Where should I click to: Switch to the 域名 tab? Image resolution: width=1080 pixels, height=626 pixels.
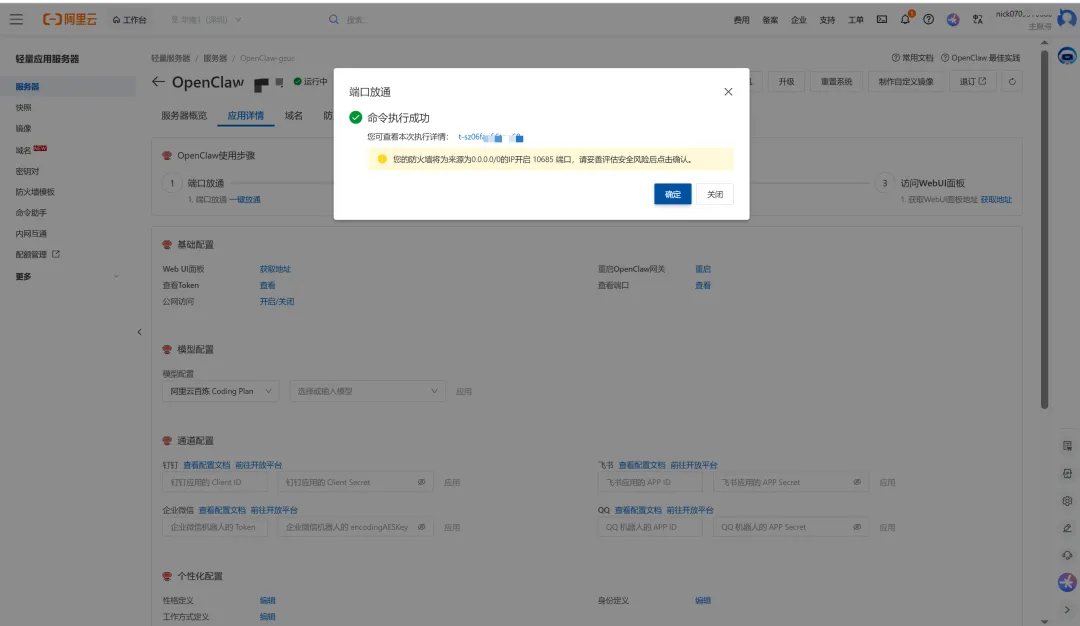[293, 116]
